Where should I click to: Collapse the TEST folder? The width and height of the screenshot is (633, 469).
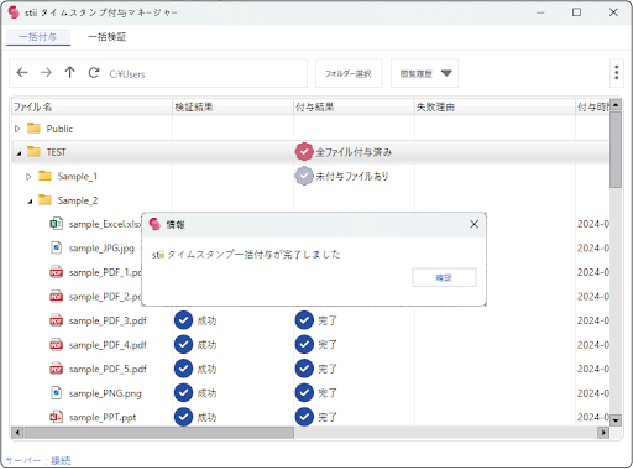(x=17, y=152)
